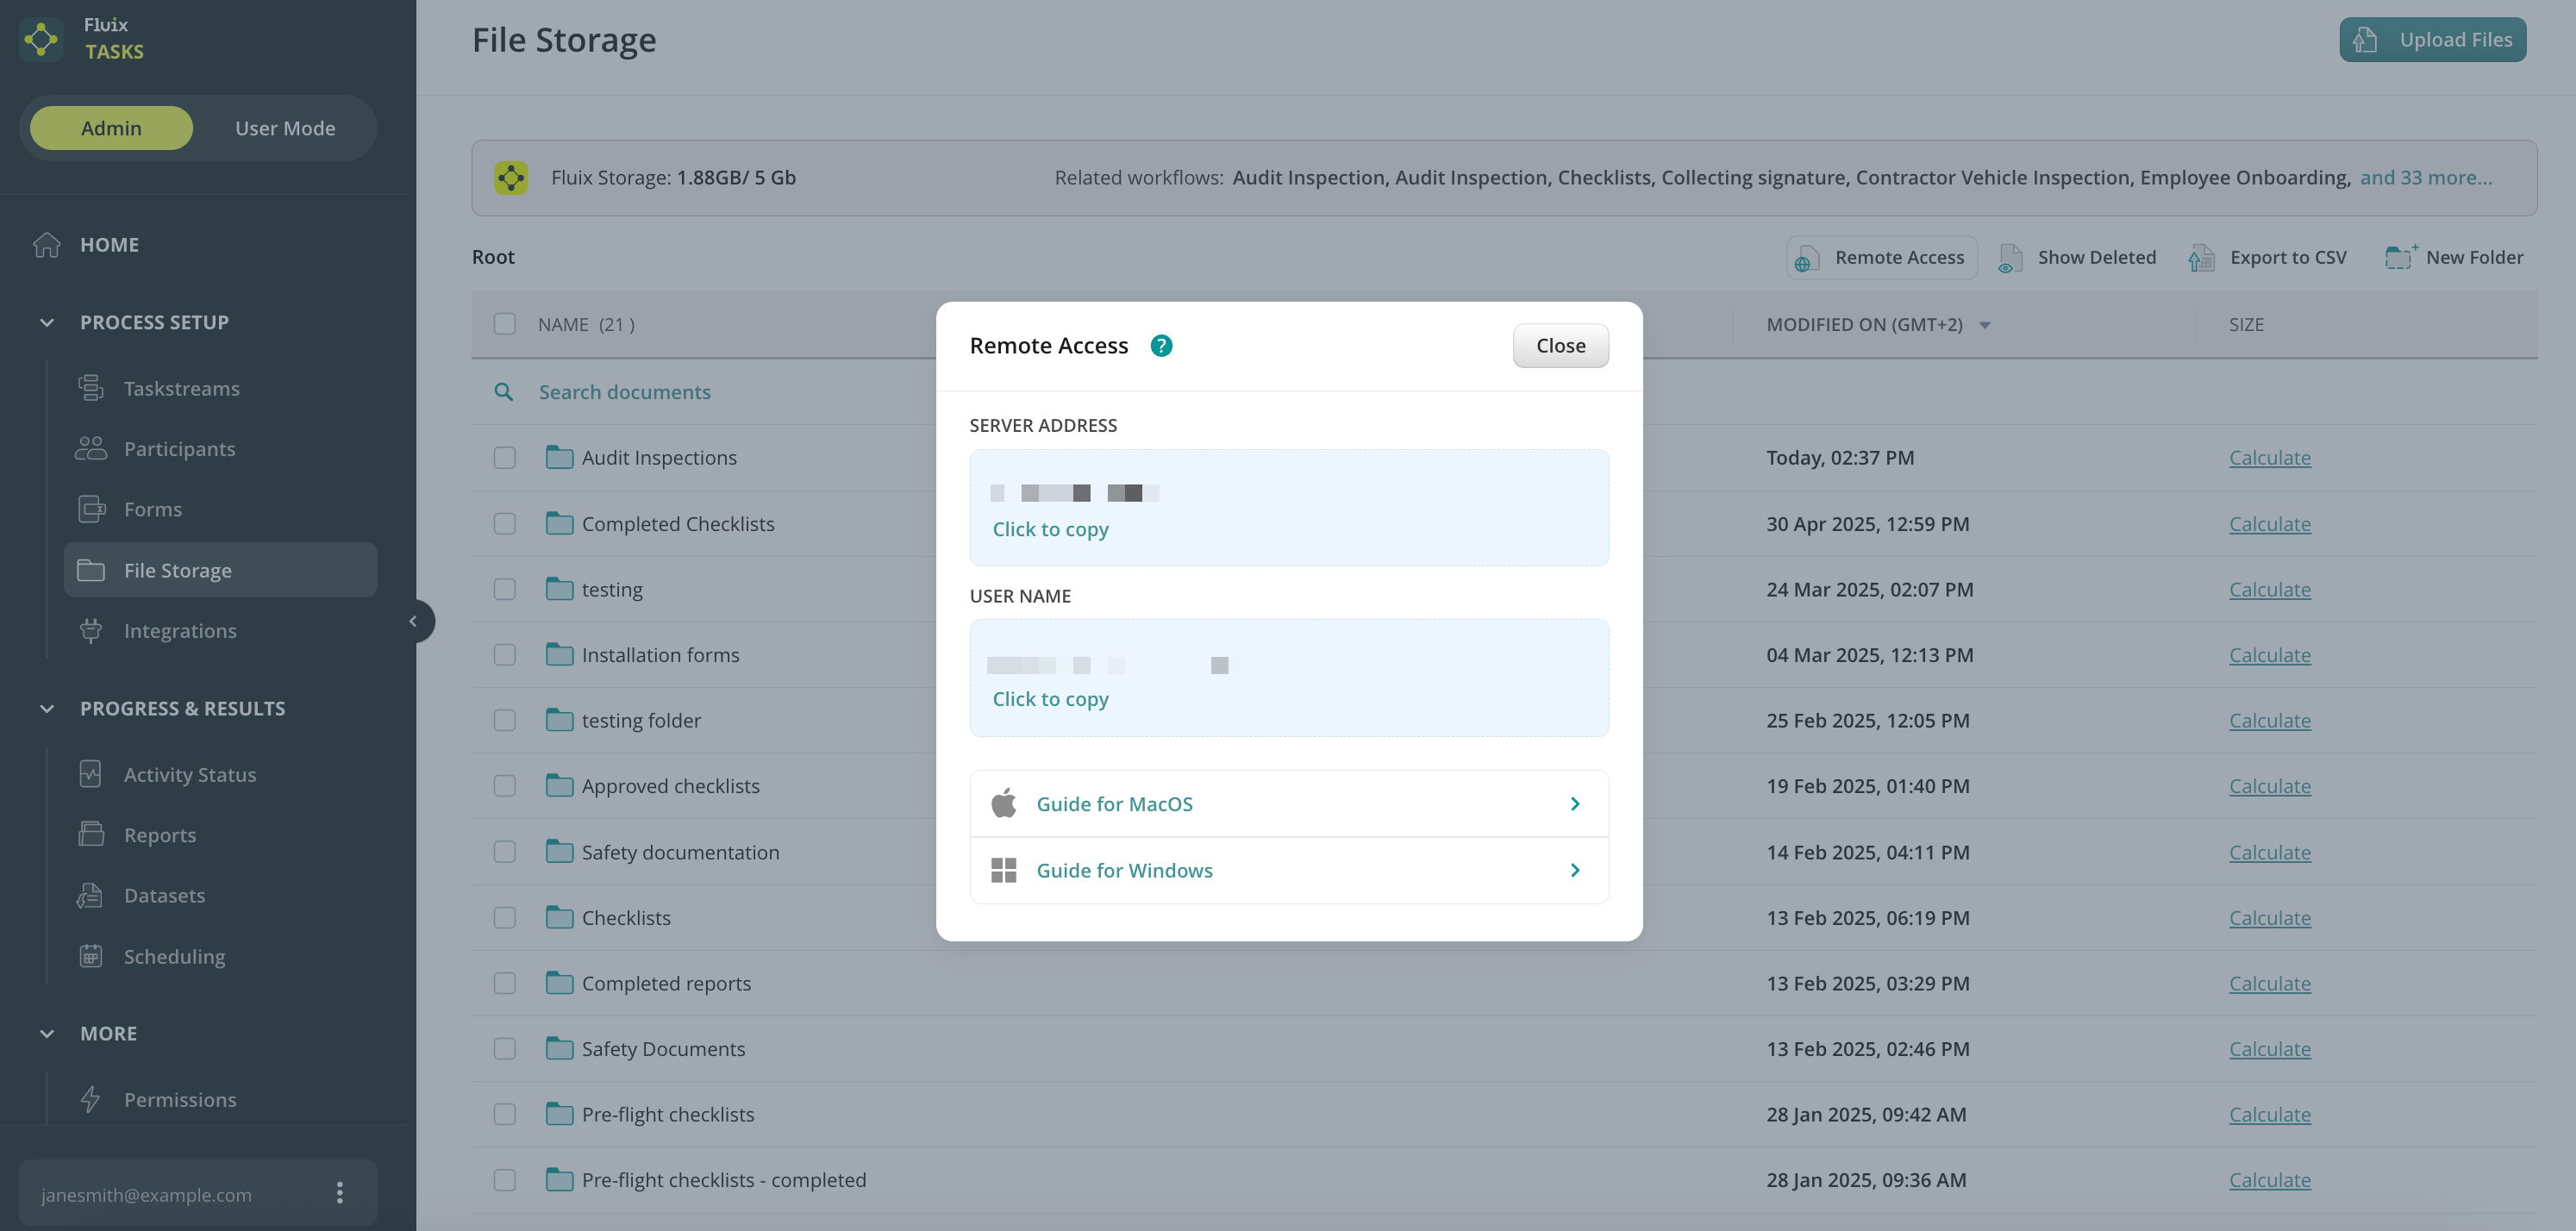Click the Fluix Tasks logo icon
The width and height of the screenshot is (2576, 1231).
(x=41, y=39)
